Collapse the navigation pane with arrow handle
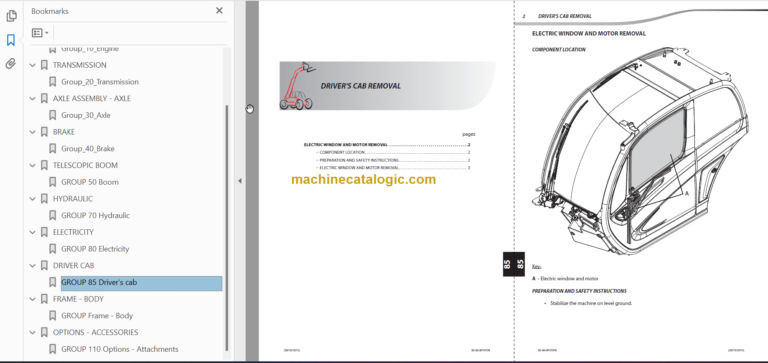This screenshot has height=363, width=768. point(240,181)
